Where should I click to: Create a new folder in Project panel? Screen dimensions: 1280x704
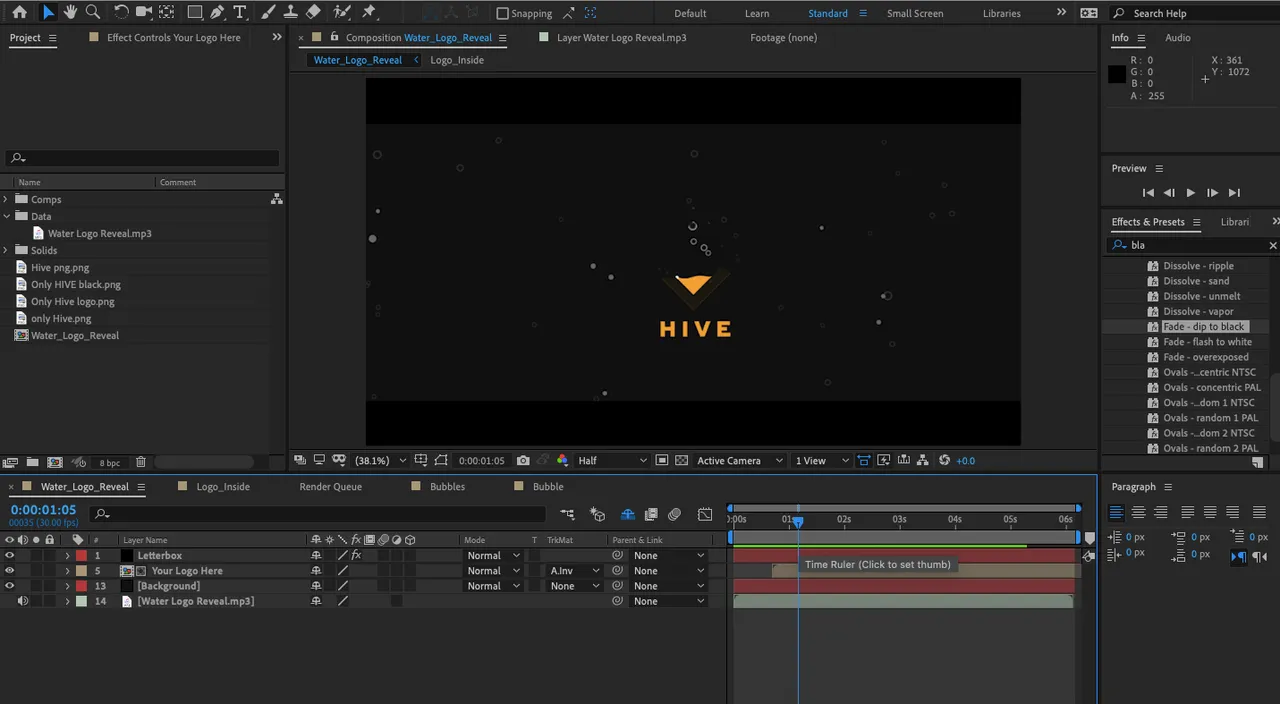[x=32, y=462]
